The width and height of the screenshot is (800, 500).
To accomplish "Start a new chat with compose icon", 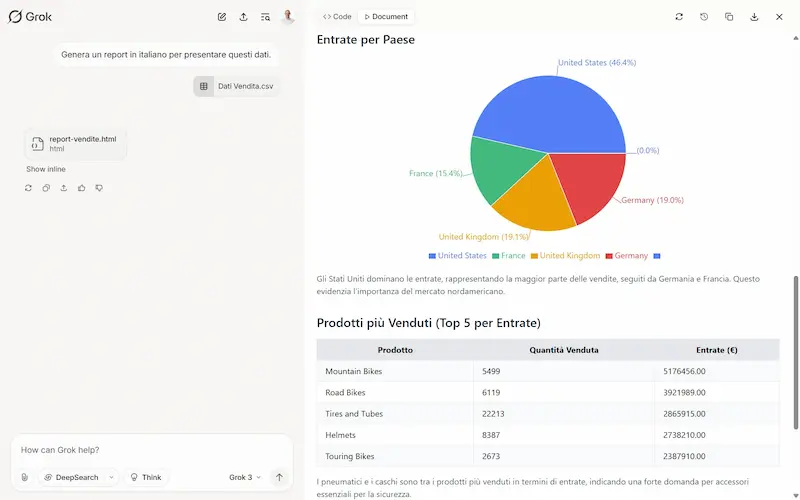I will coord(222,17).
